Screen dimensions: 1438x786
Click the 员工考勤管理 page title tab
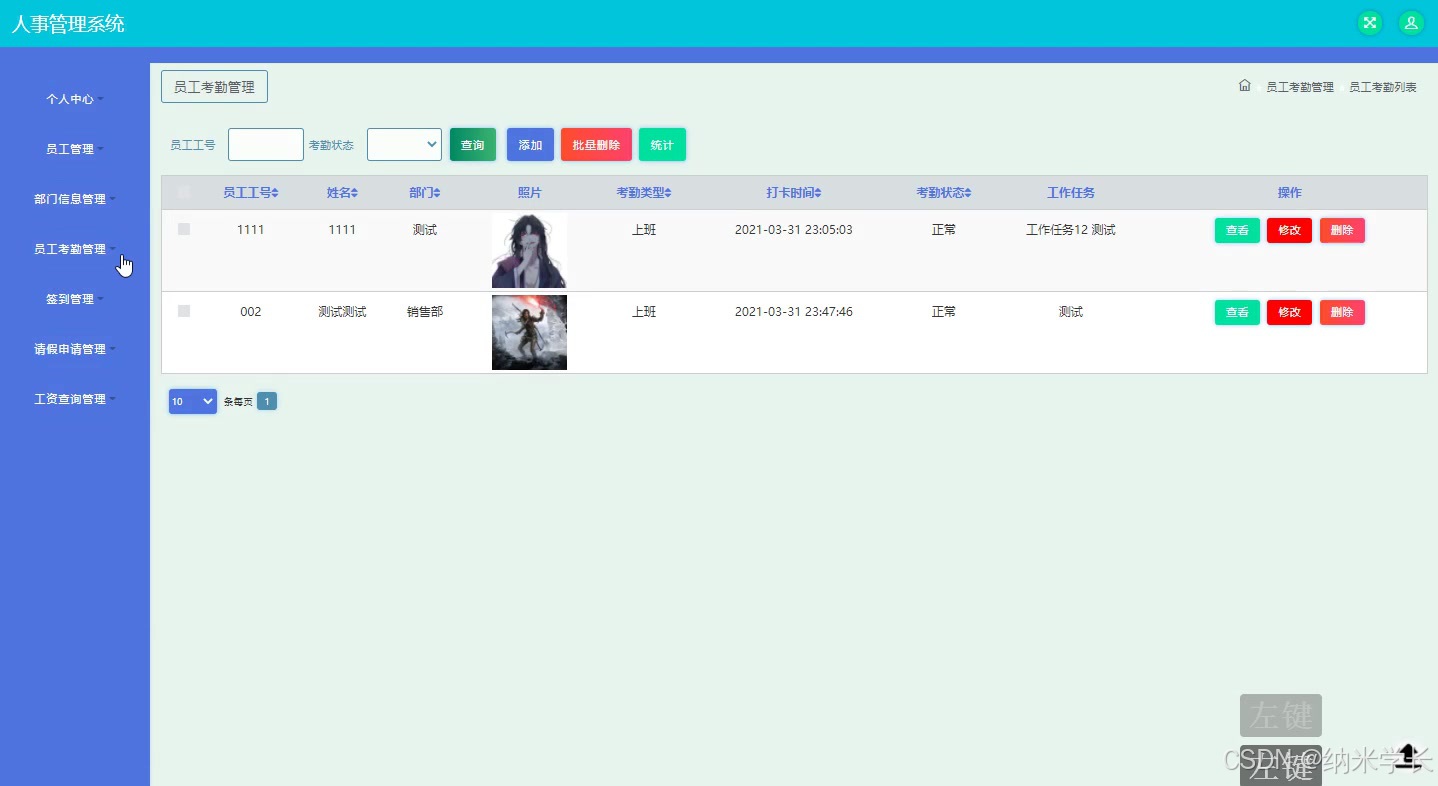click(x=214, y=87)
